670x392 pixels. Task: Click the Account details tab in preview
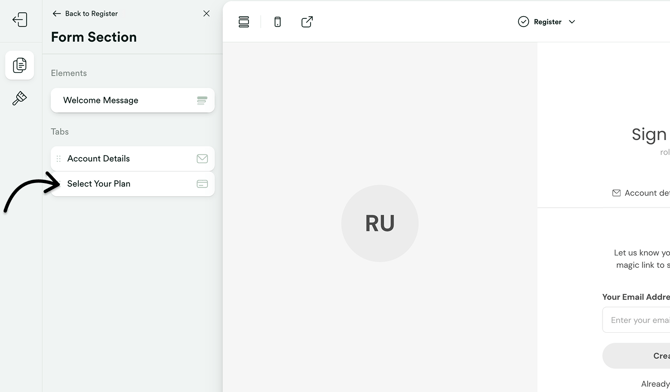641,193
